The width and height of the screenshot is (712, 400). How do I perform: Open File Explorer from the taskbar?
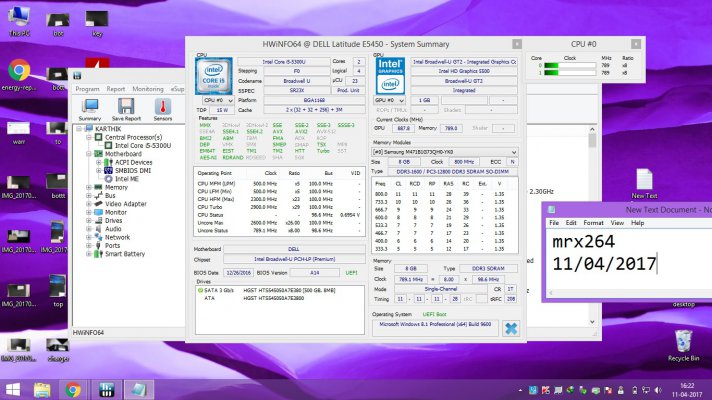(42, 390)
